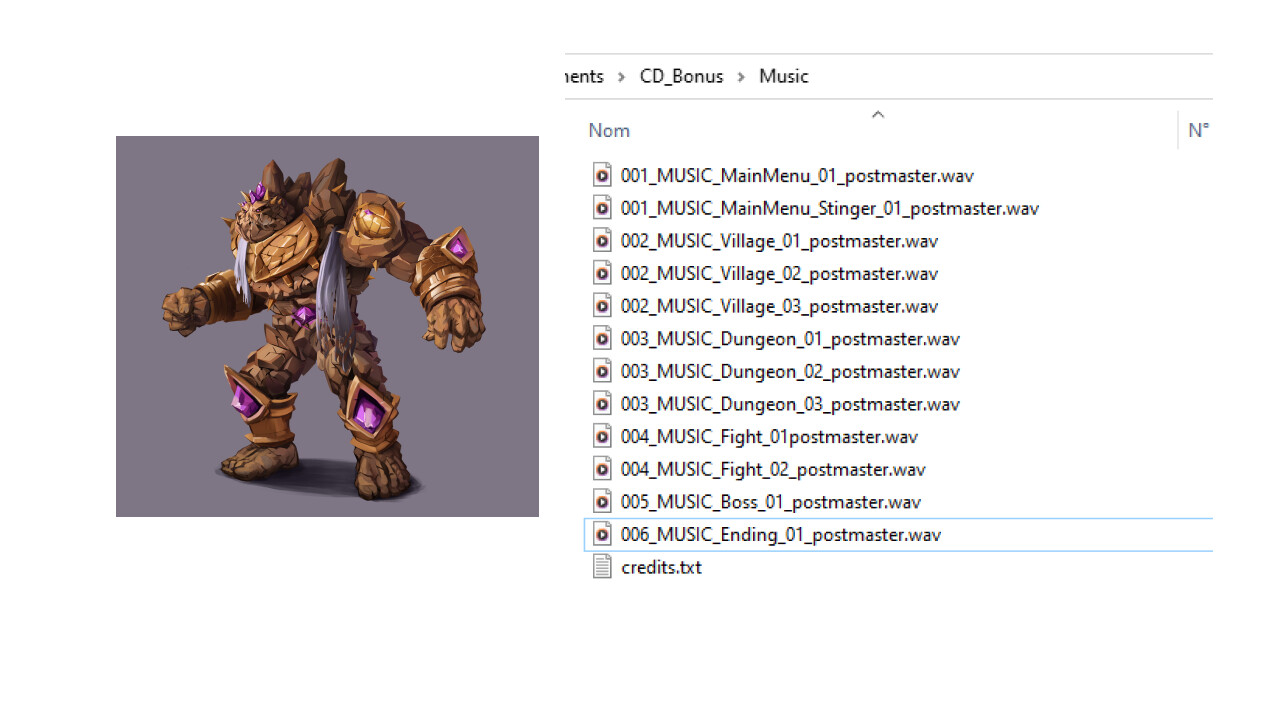Click the media icon beside 005_MUSIC_Boss_01_postmaster.wav
Viewport: 1280px width, 720px height.
coord(602,501)
